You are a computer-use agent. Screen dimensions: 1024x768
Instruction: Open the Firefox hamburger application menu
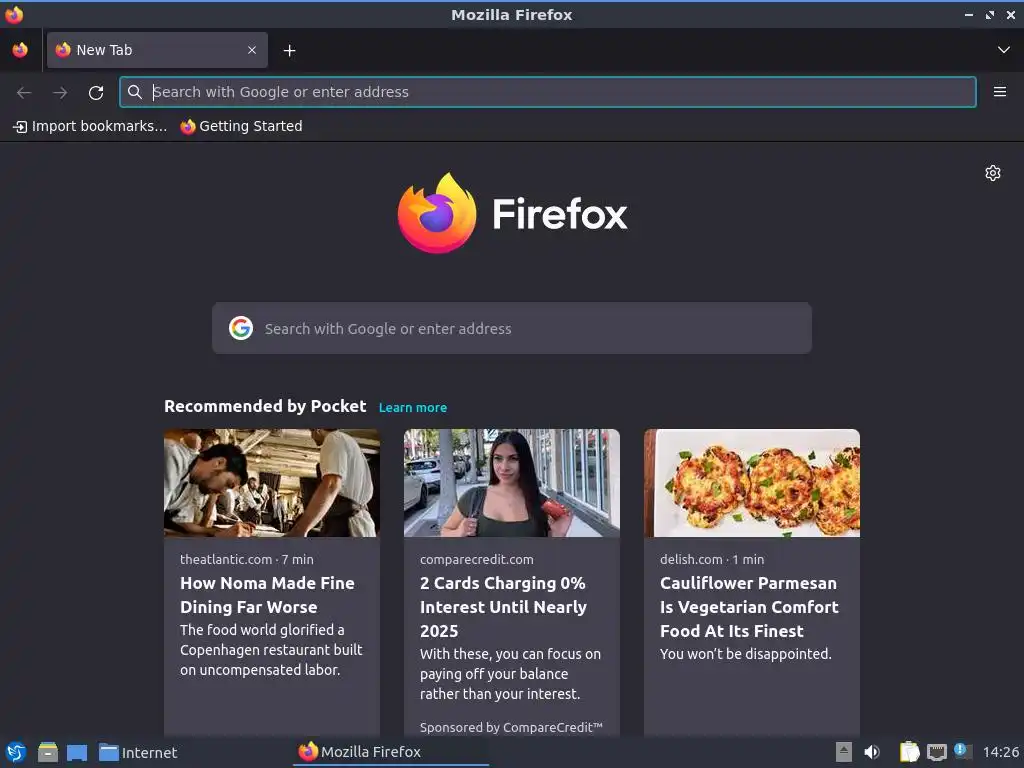pos(999,92)
